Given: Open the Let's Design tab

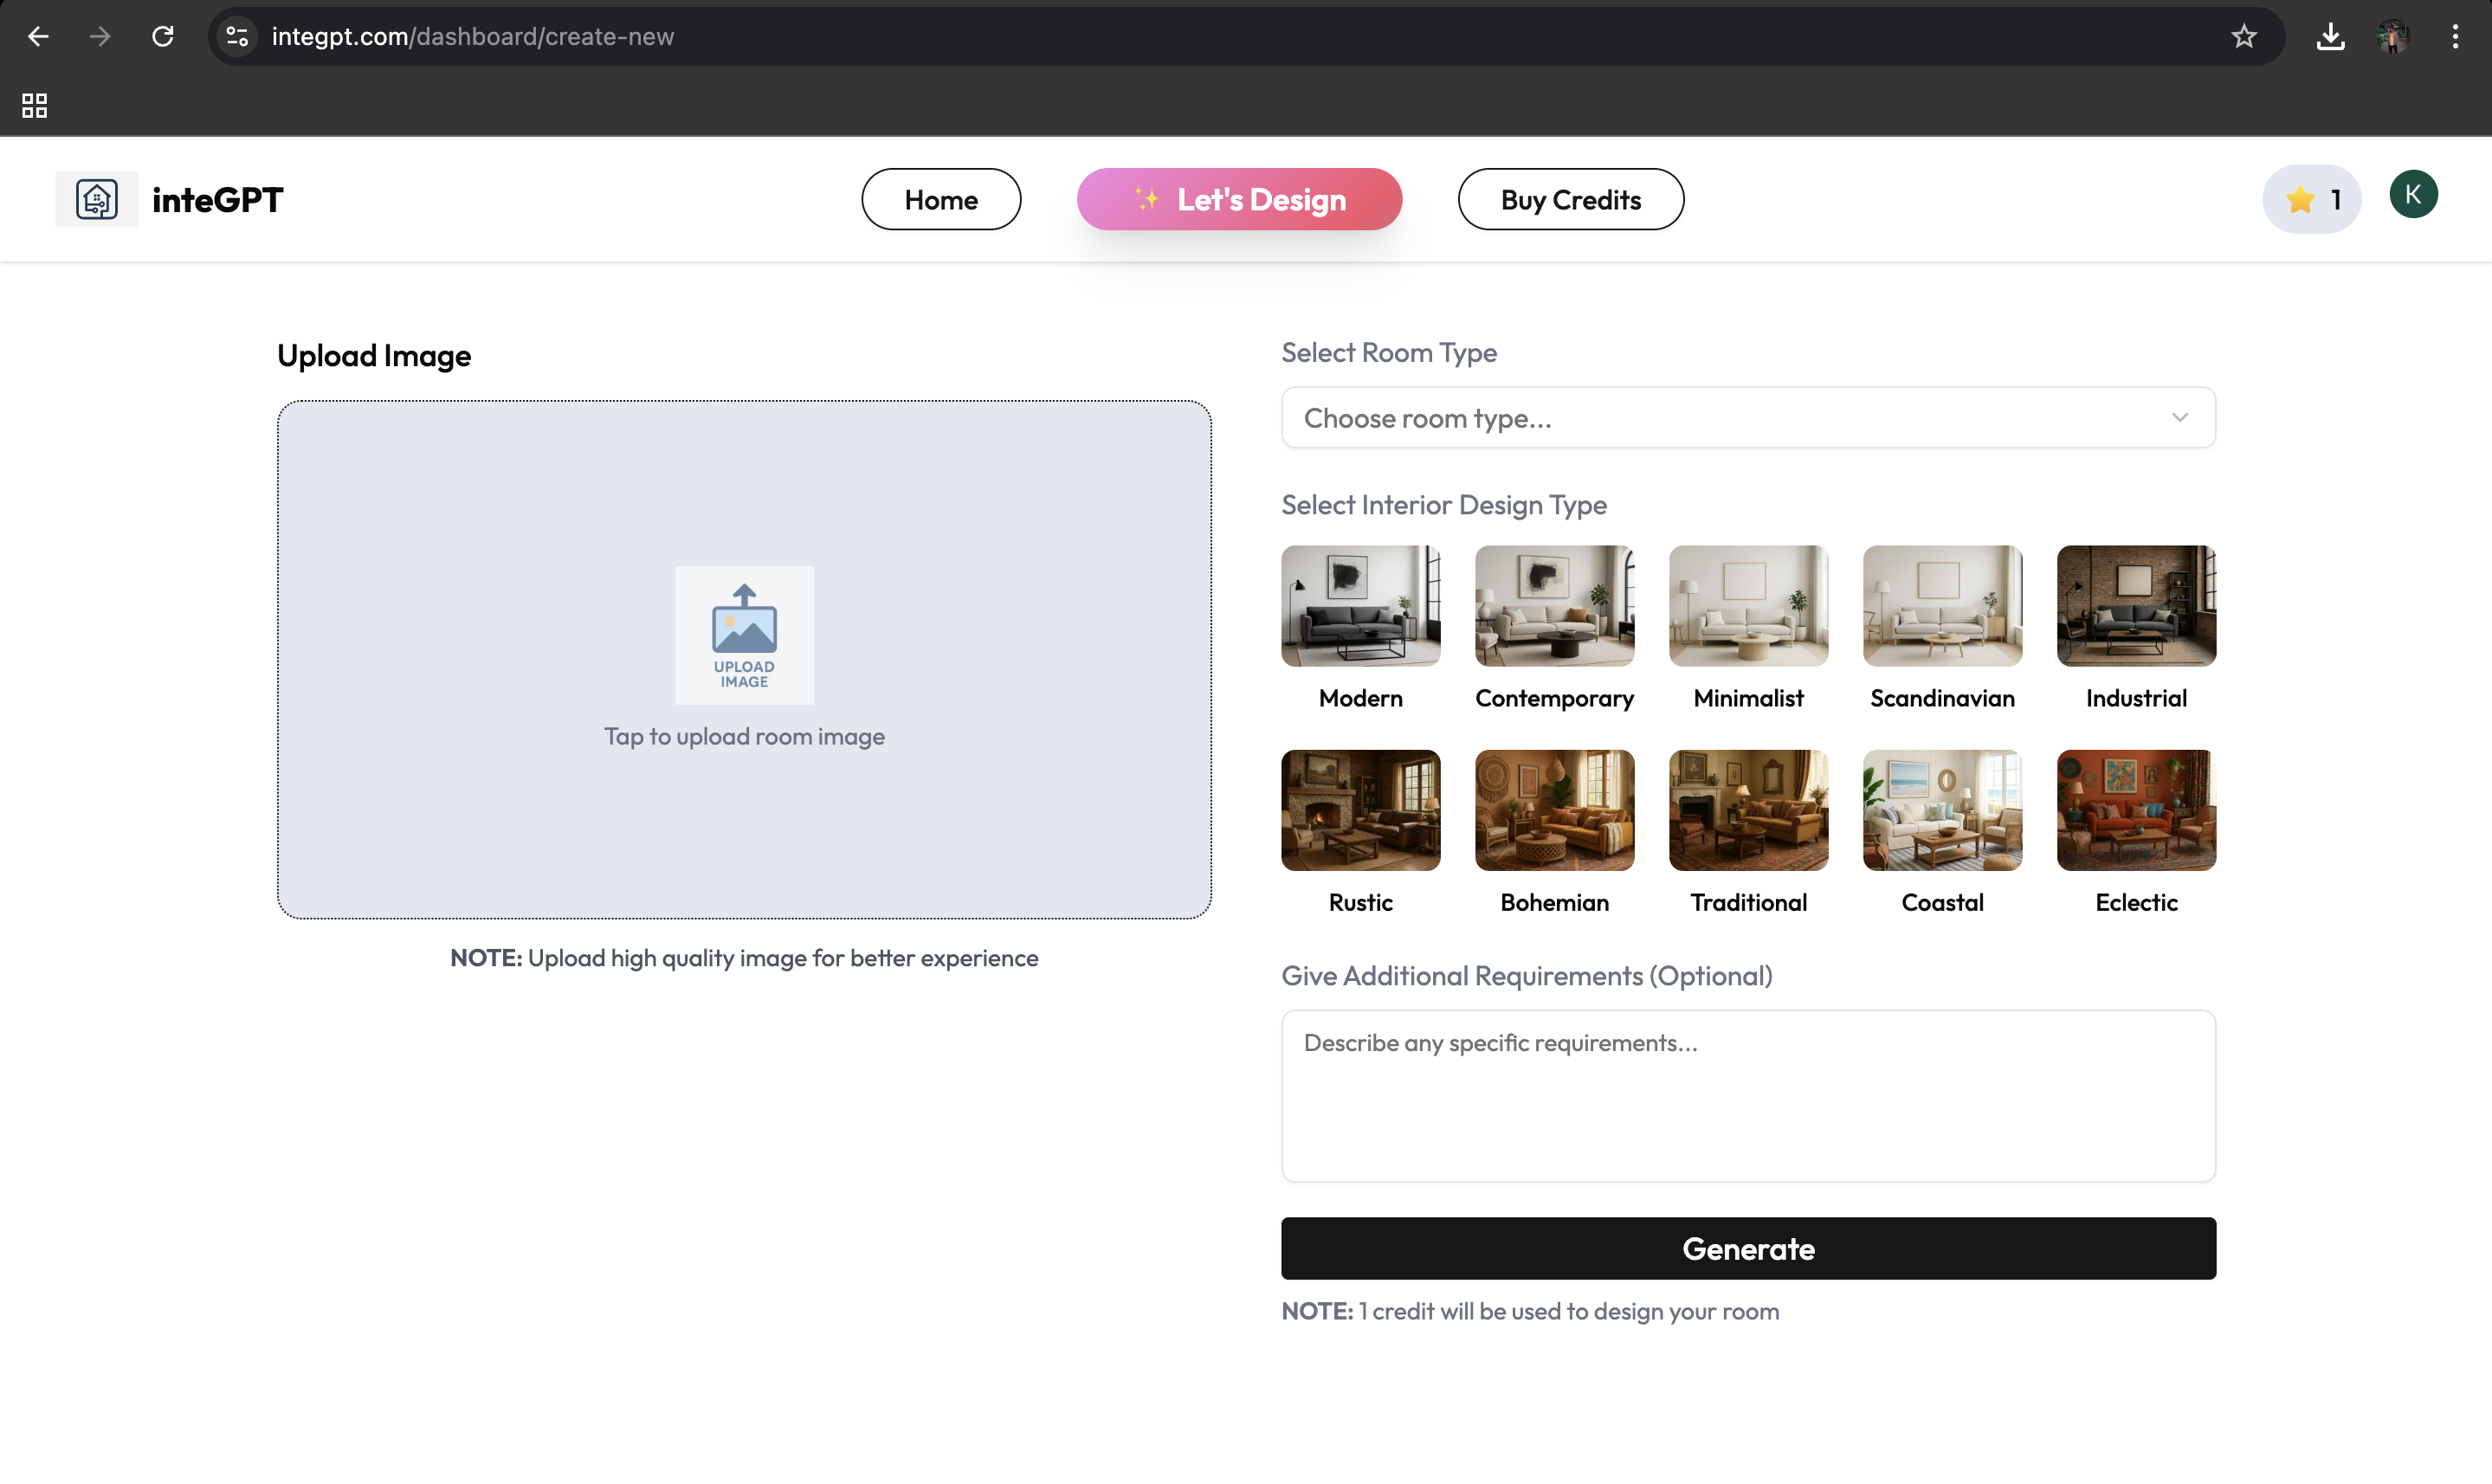Looking at the screenshot, I should [x=1239, y=200].
